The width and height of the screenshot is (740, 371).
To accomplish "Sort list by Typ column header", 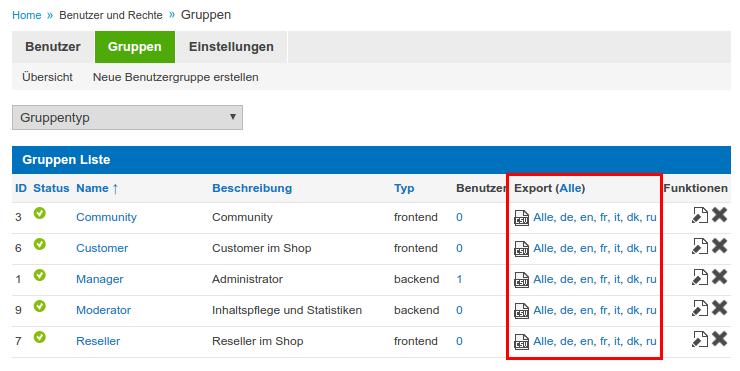I will 404,188.
